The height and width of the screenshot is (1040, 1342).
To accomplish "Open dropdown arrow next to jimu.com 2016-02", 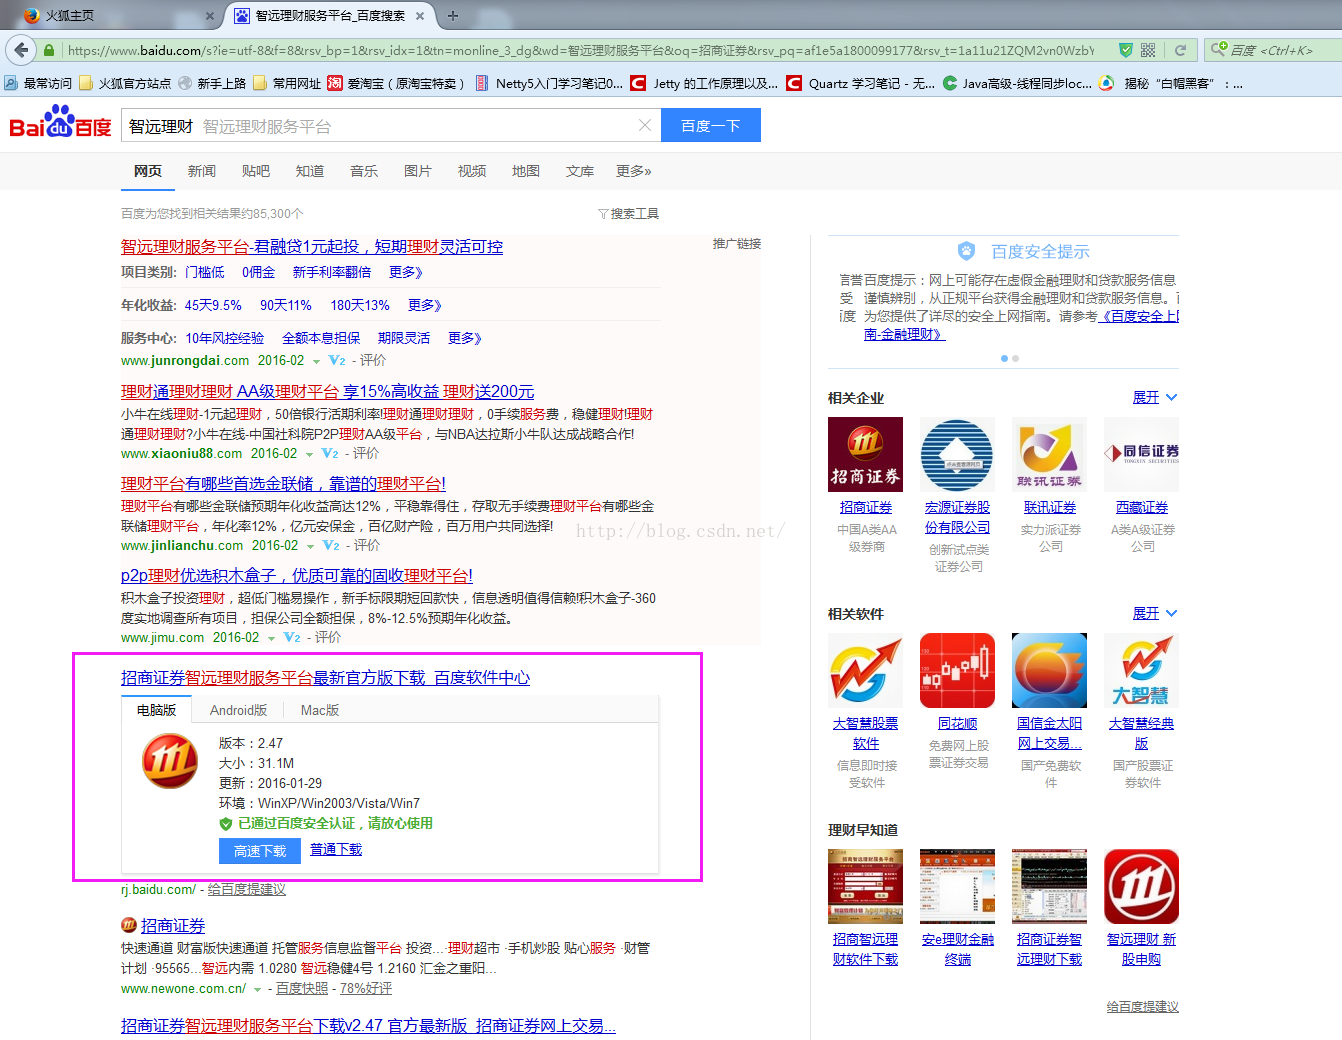I will [272, 639].
